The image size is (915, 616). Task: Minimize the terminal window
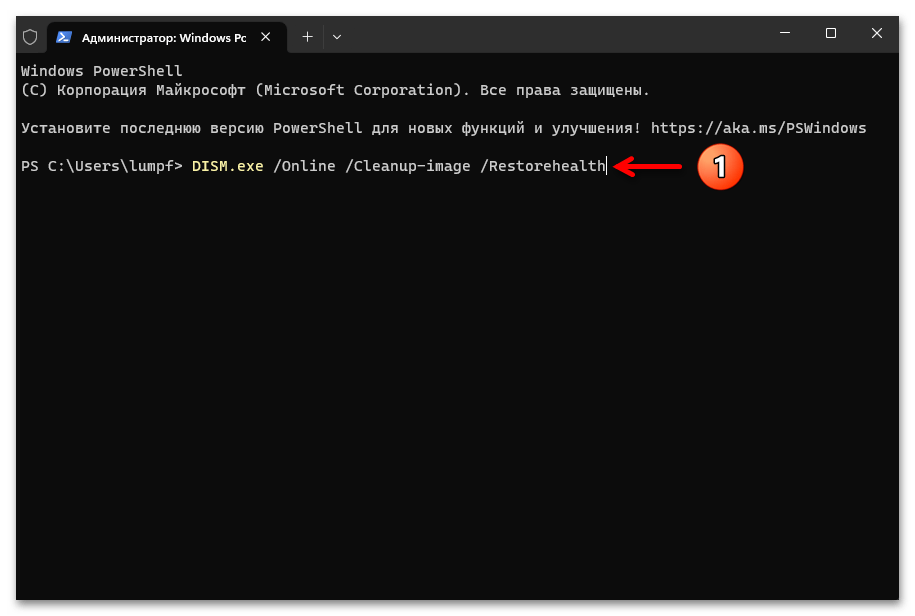[785, 33]
